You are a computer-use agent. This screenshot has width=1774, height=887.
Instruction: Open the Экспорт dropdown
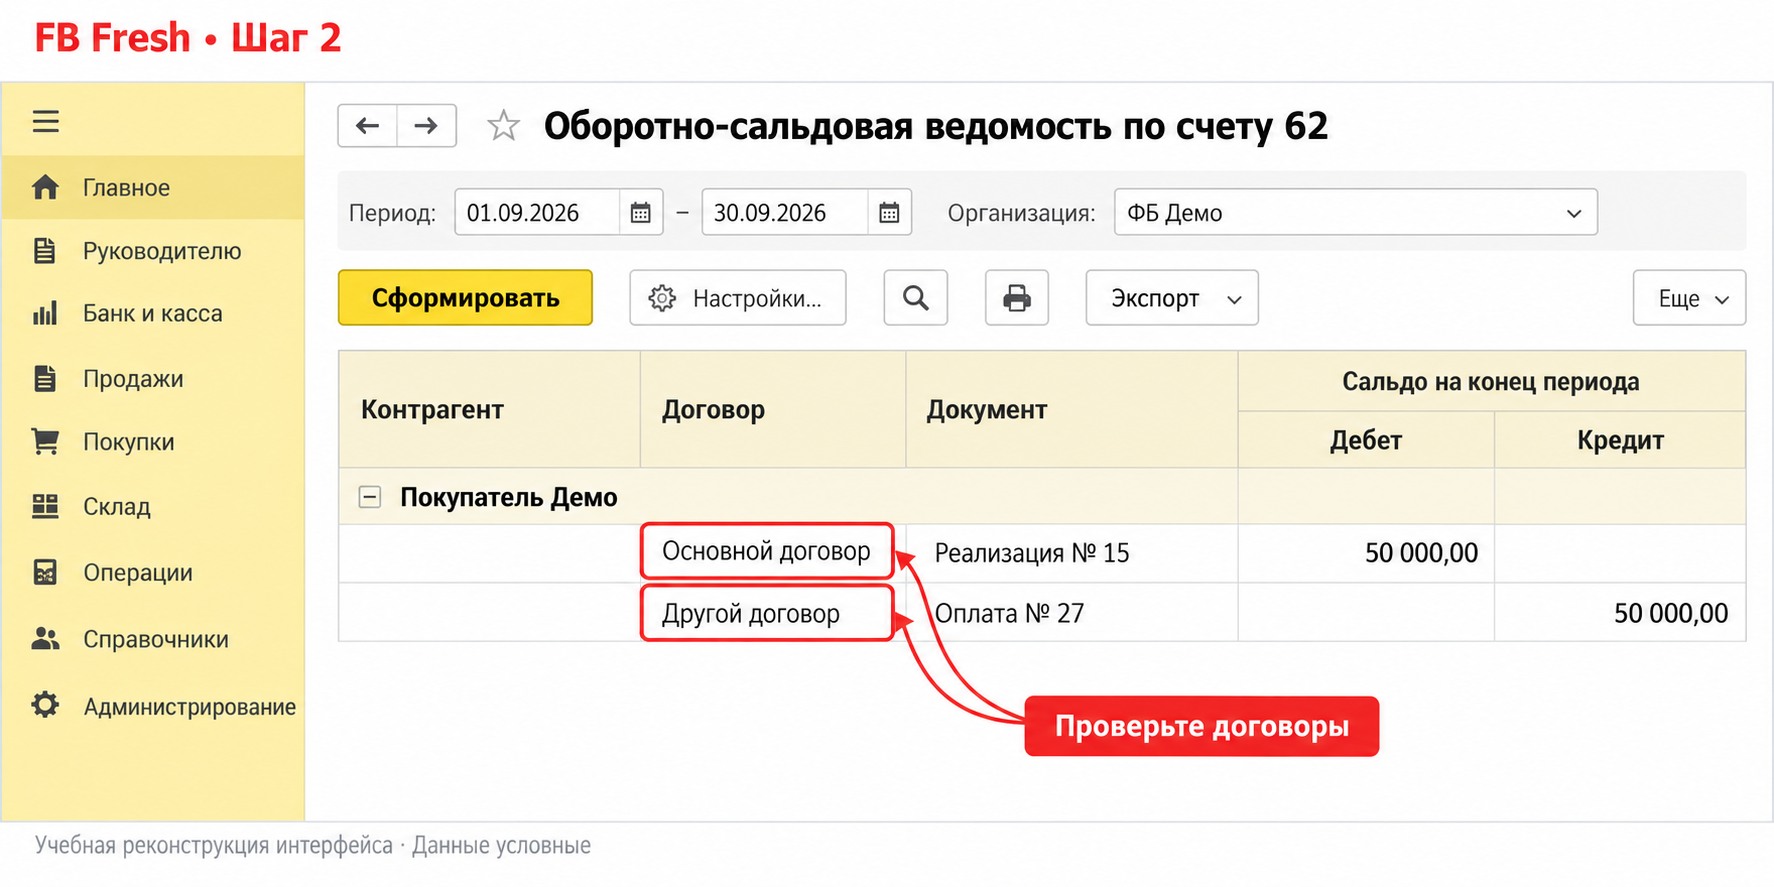coord(1172,298)
